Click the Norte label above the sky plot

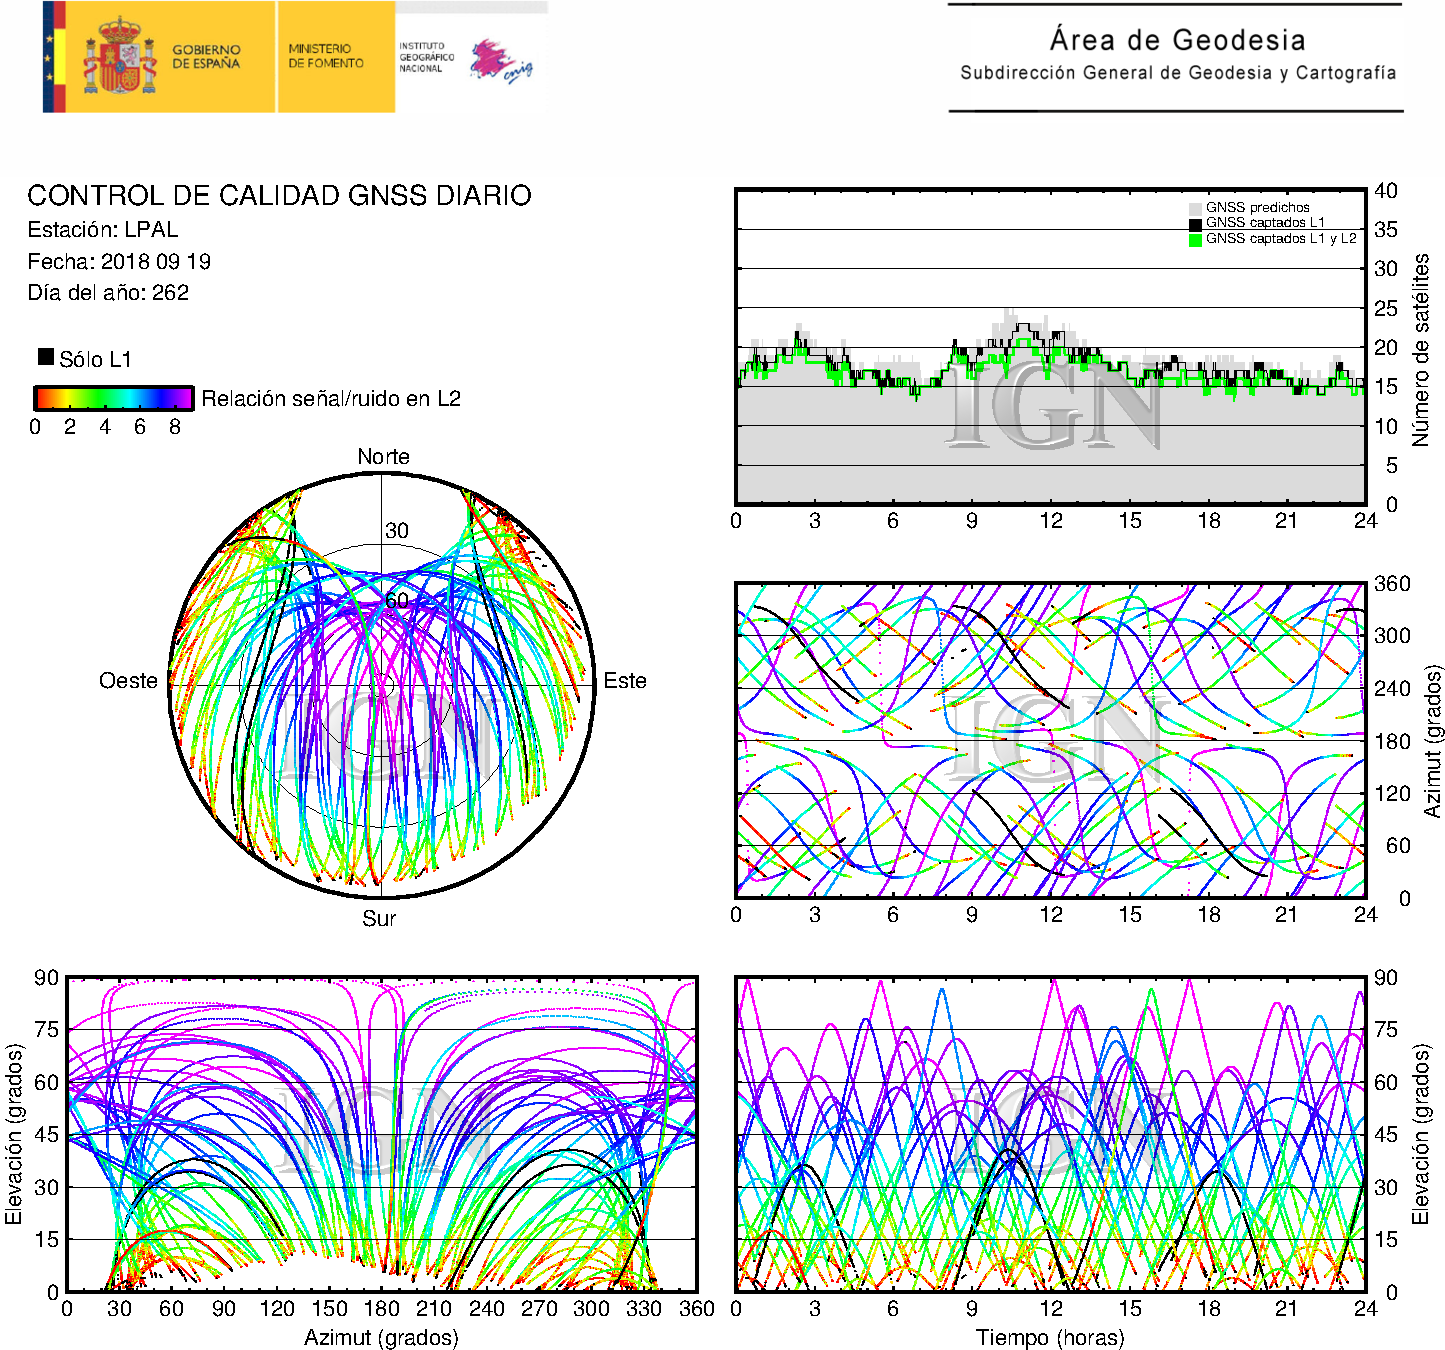(383, 457)
